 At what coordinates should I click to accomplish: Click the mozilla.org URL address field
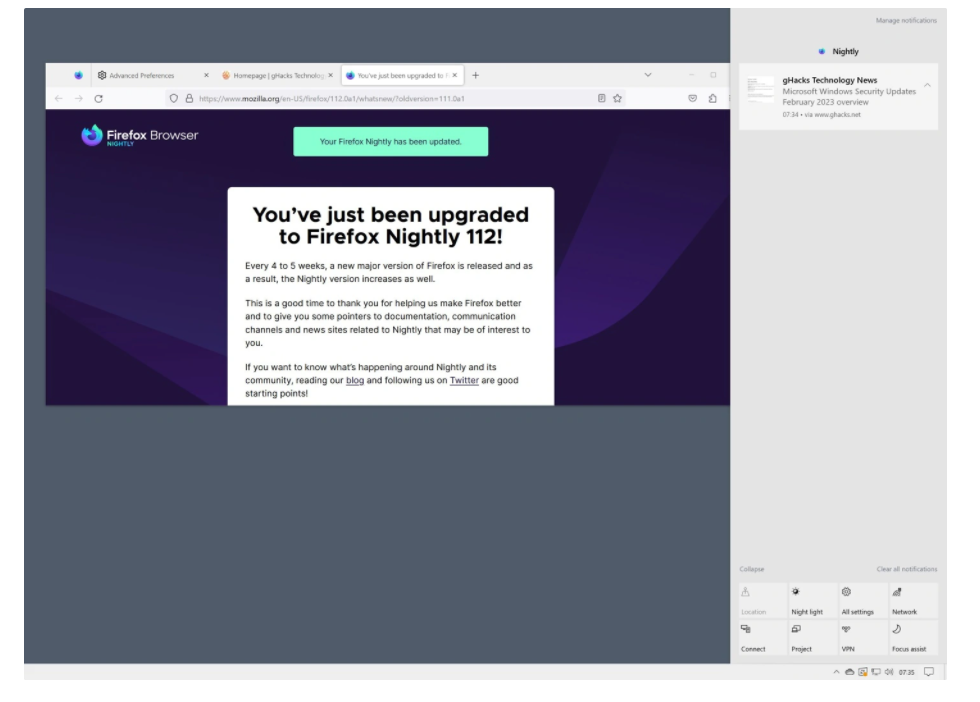[394, 98]
